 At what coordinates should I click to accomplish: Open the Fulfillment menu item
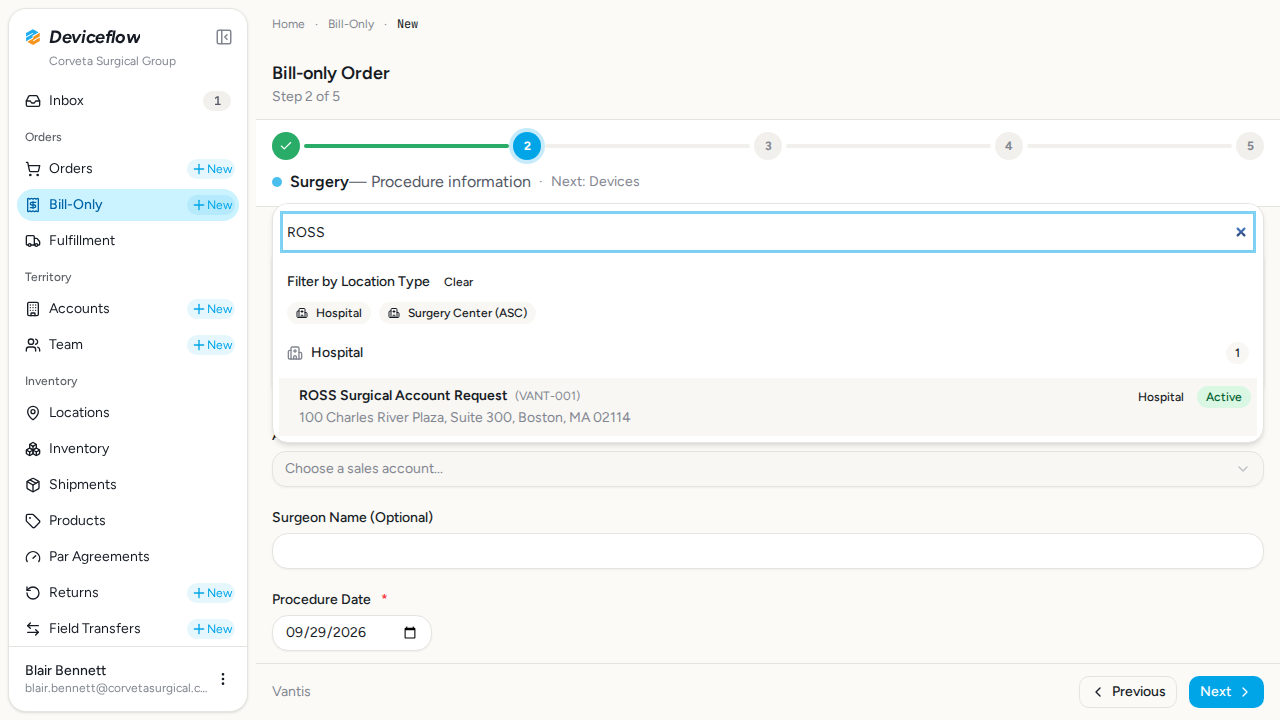128,241
